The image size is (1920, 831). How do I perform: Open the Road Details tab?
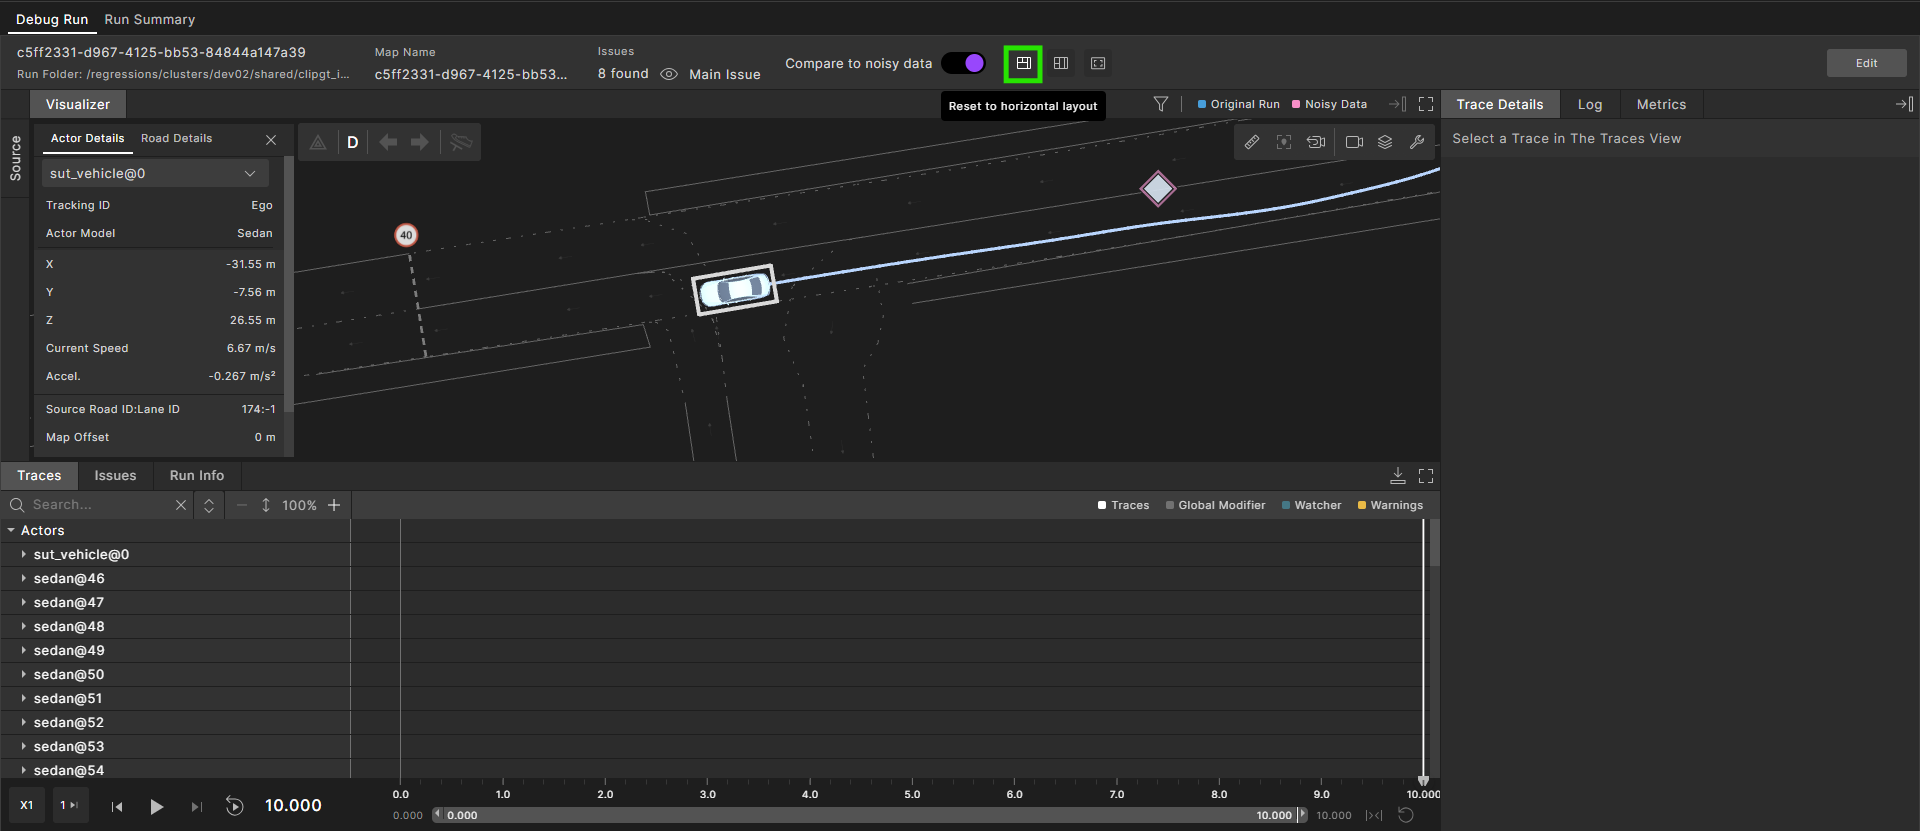pyautogui.click(x=176, y=138)
